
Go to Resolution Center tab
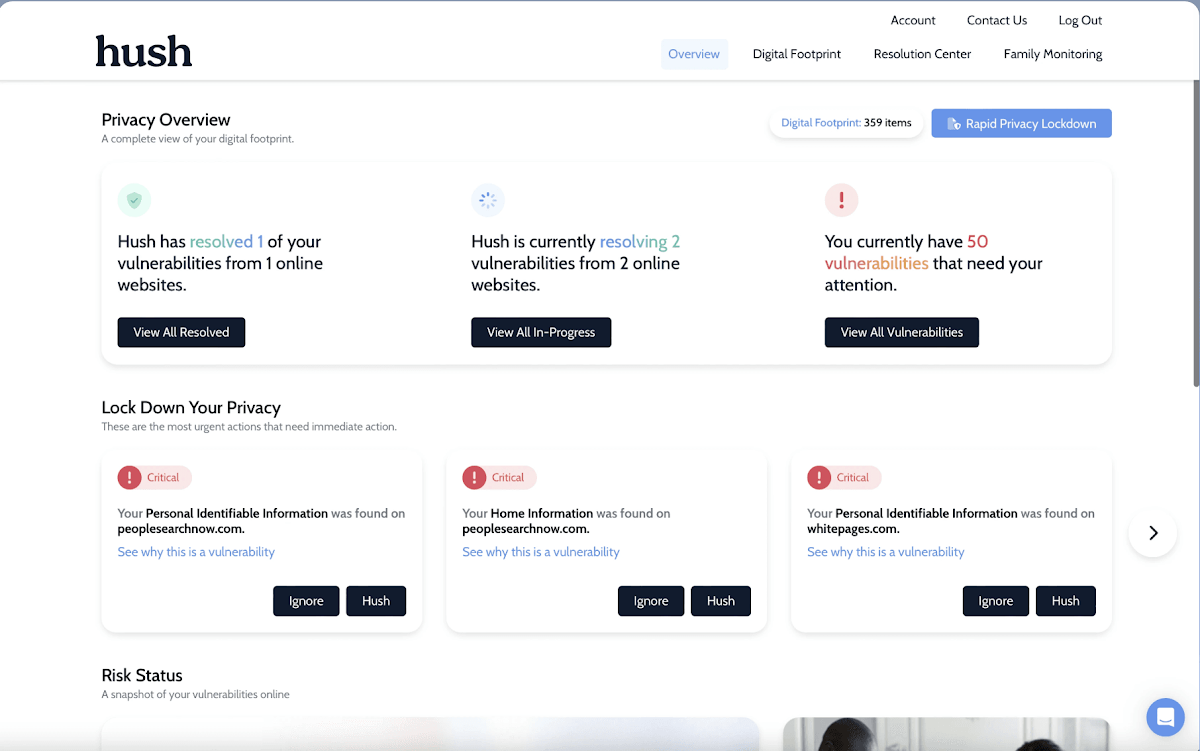pyautogui.click(x=922, y=54)
